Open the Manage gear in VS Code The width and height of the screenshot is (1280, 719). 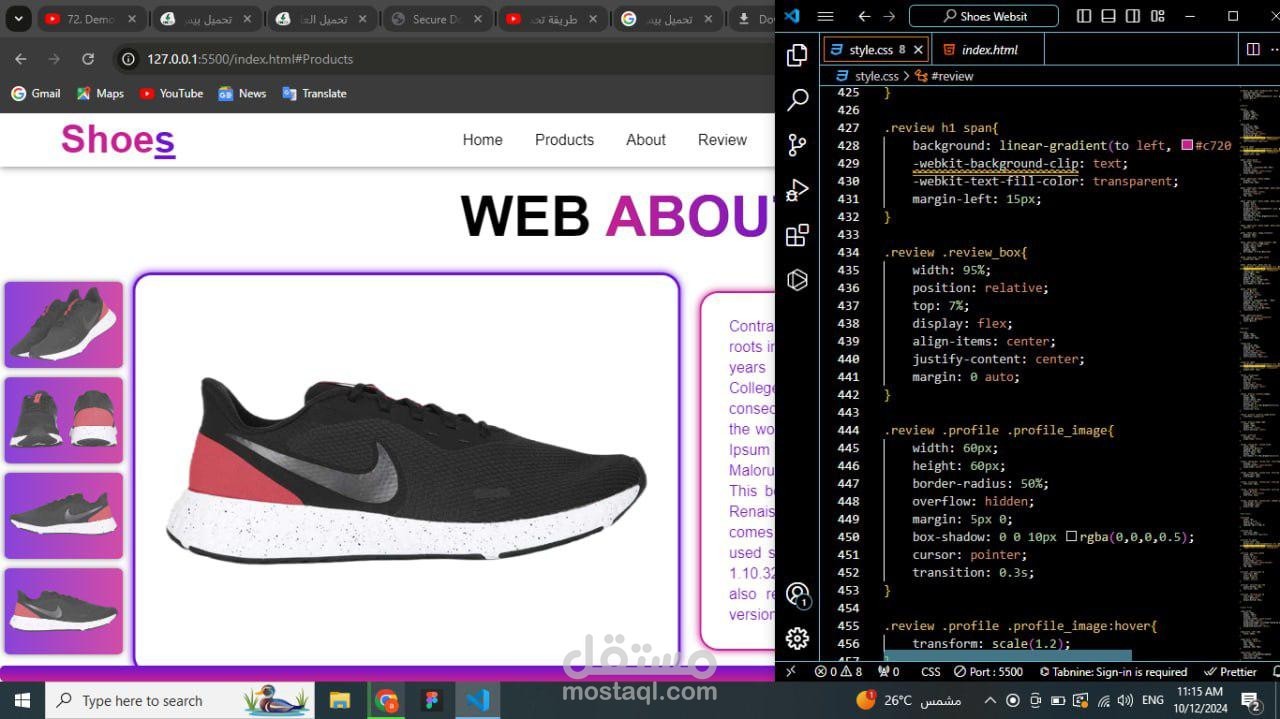tap(797, 638)
